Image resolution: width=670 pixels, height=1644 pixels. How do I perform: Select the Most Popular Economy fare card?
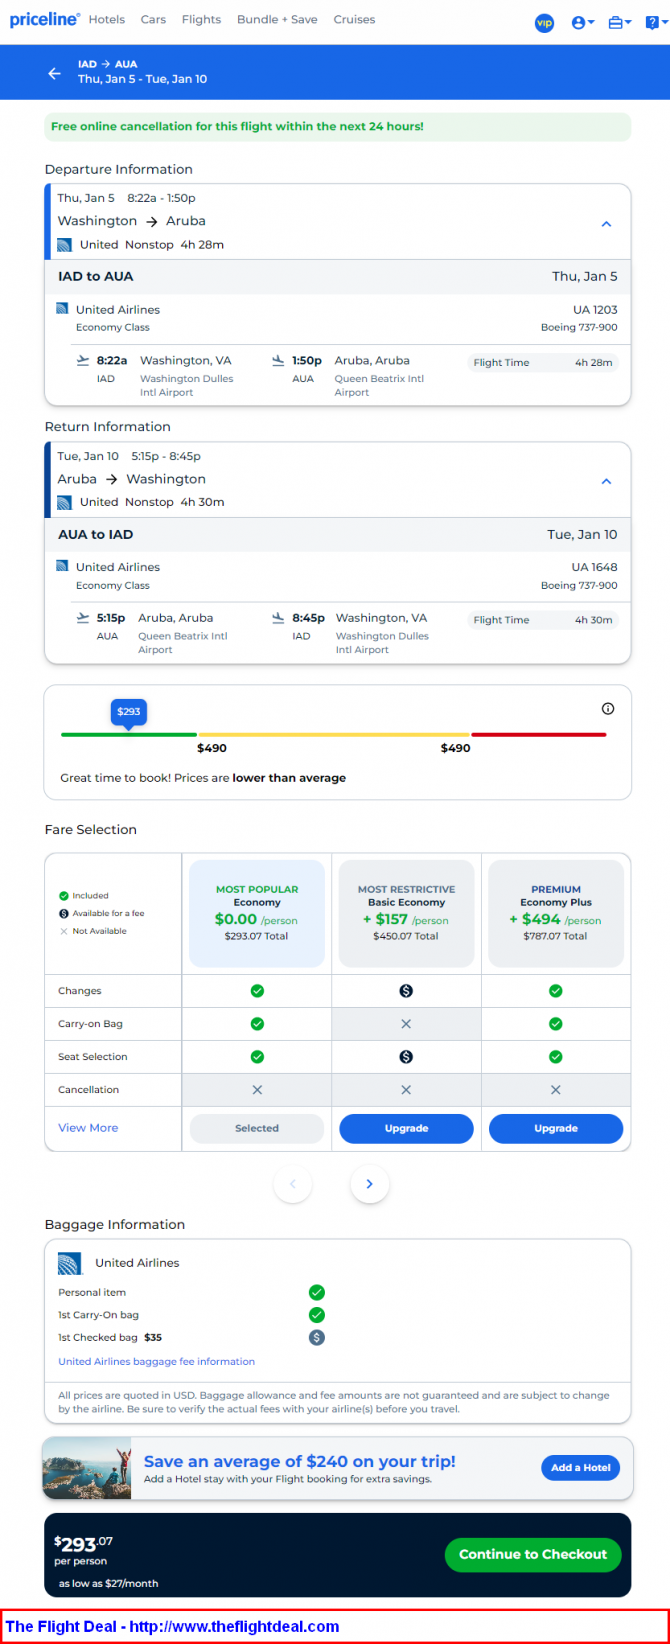point(257,913)
